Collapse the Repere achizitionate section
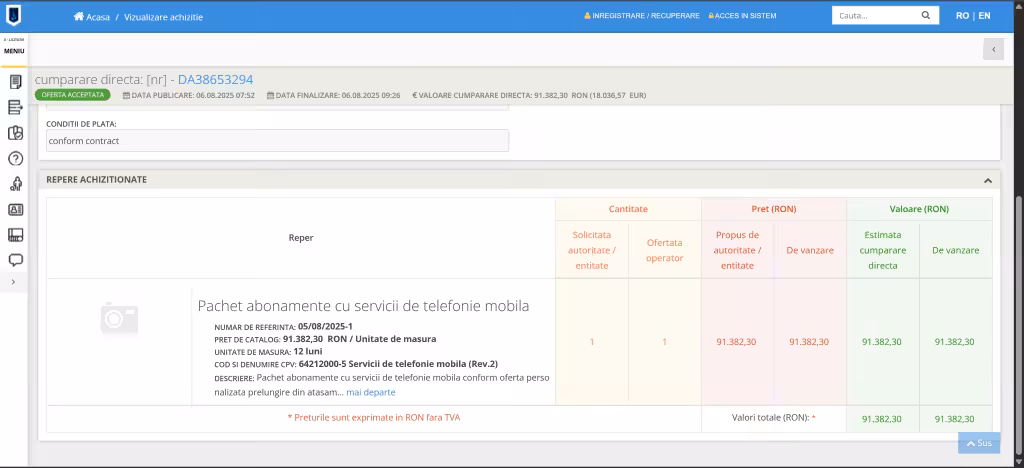This screenshot has height=468, width=1024. point(987,180)
